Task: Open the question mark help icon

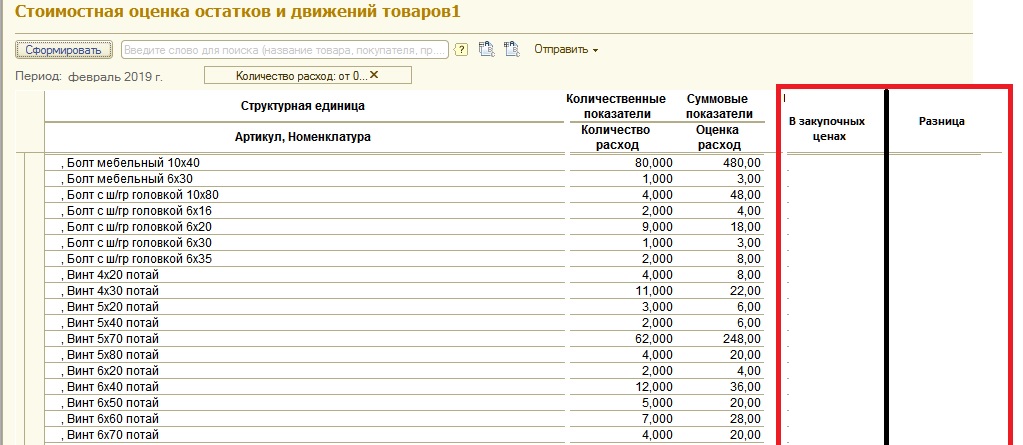Action: point(461,49)
